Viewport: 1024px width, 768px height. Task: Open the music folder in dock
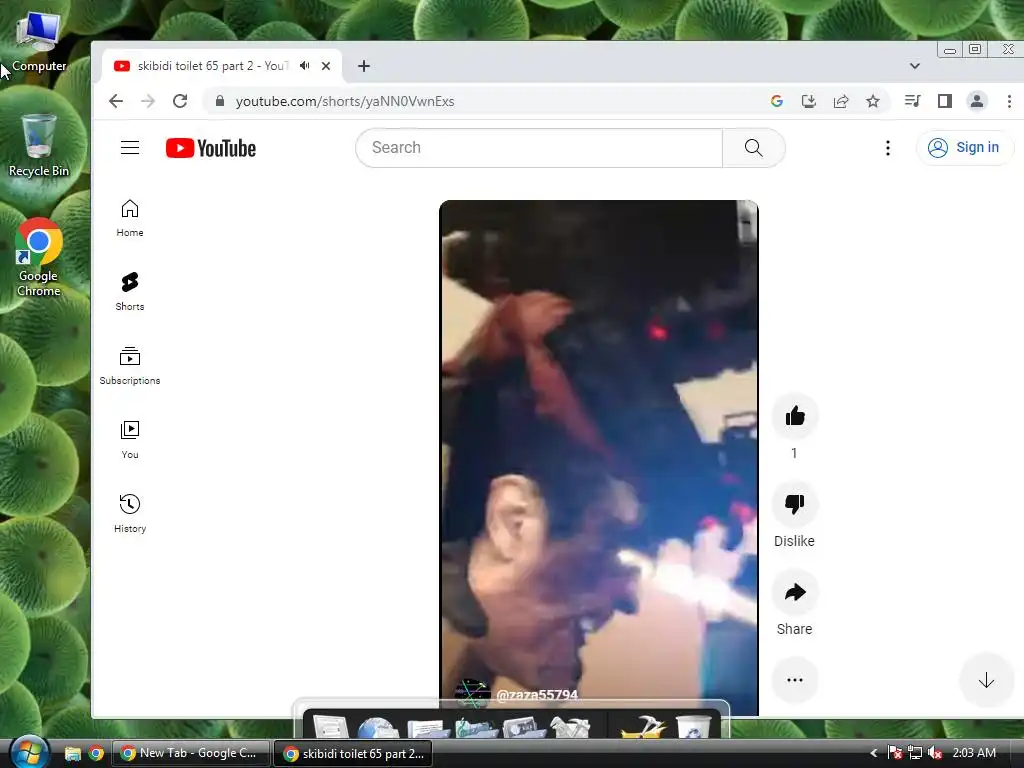pos(475,727)
